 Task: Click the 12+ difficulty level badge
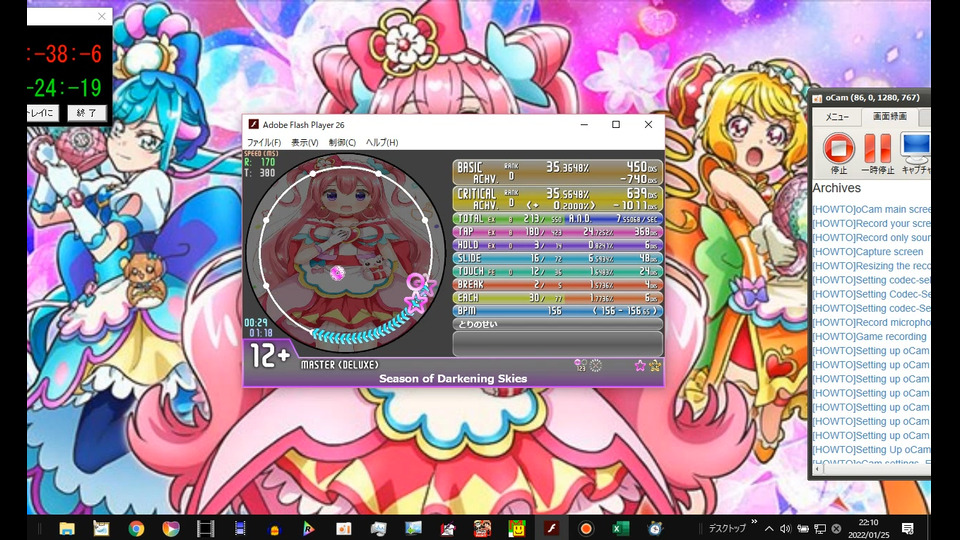click(269, 356)
